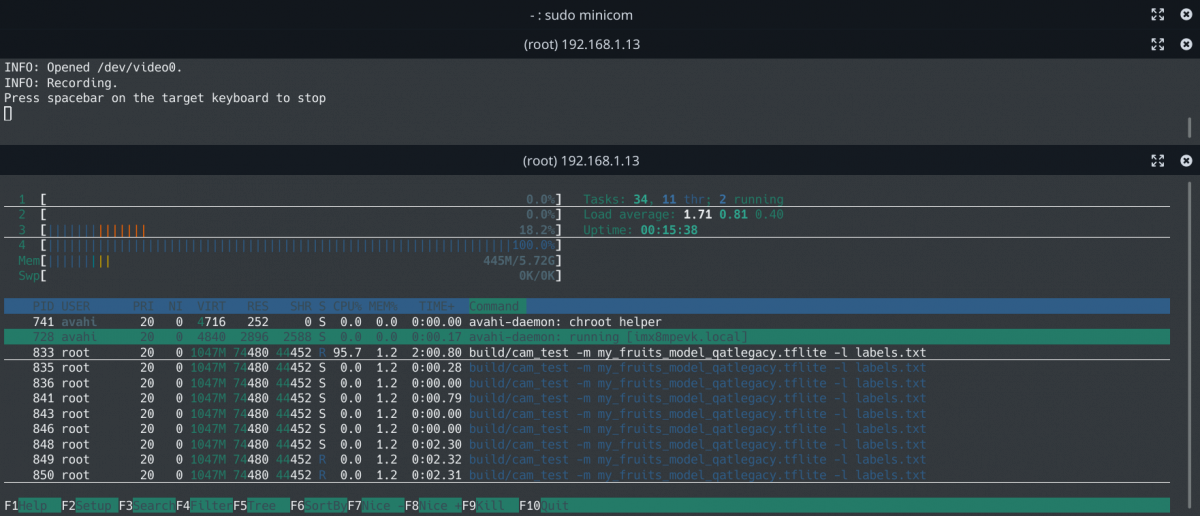Toggle Tree view with F5 button
1200x516 pixels.
click(262, 506)
